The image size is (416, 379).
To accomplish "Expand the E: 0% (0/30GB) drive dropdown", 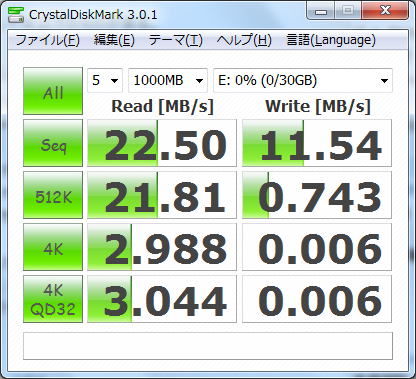I will pyautogui.click(x=303, y=80).
